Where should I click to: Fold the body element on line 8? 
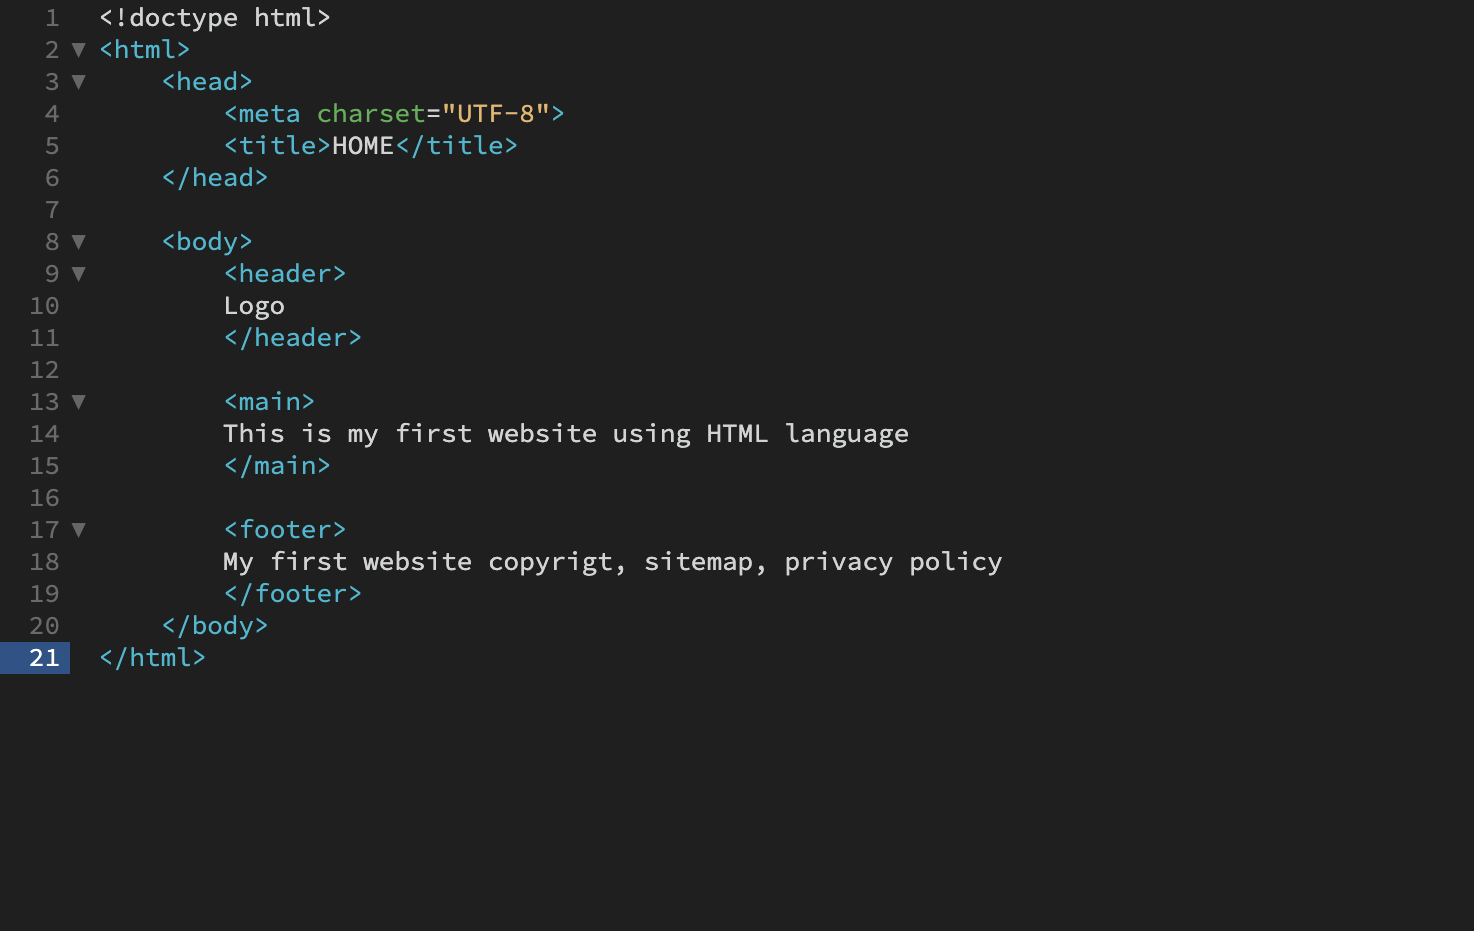pyautogui.click(x=79, y=241)
